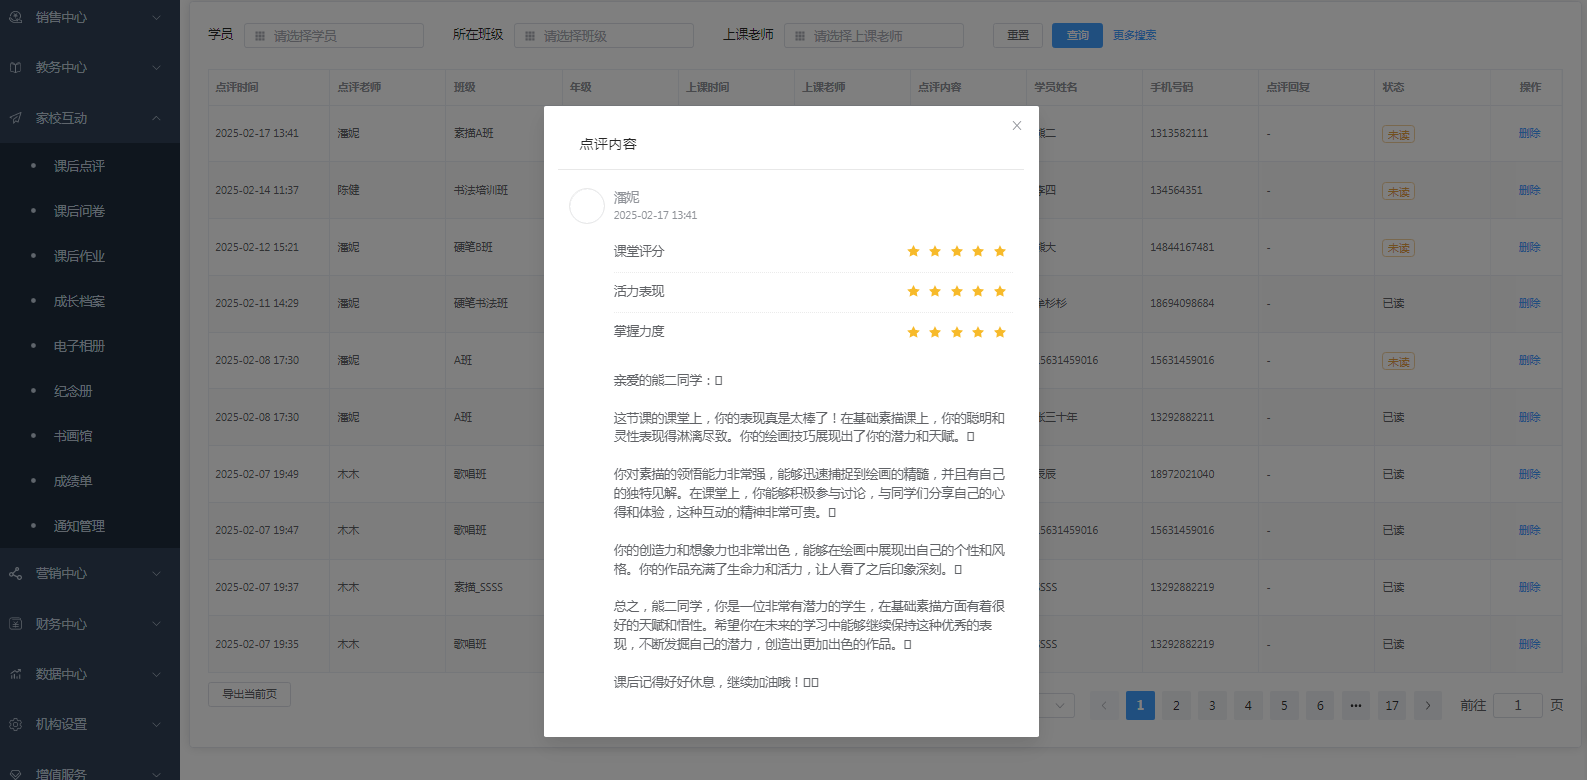The width and height of the screenshot is (1587, 780).
Task: Click the 数据中心 chart icon
Action: (x=16, y=674)
